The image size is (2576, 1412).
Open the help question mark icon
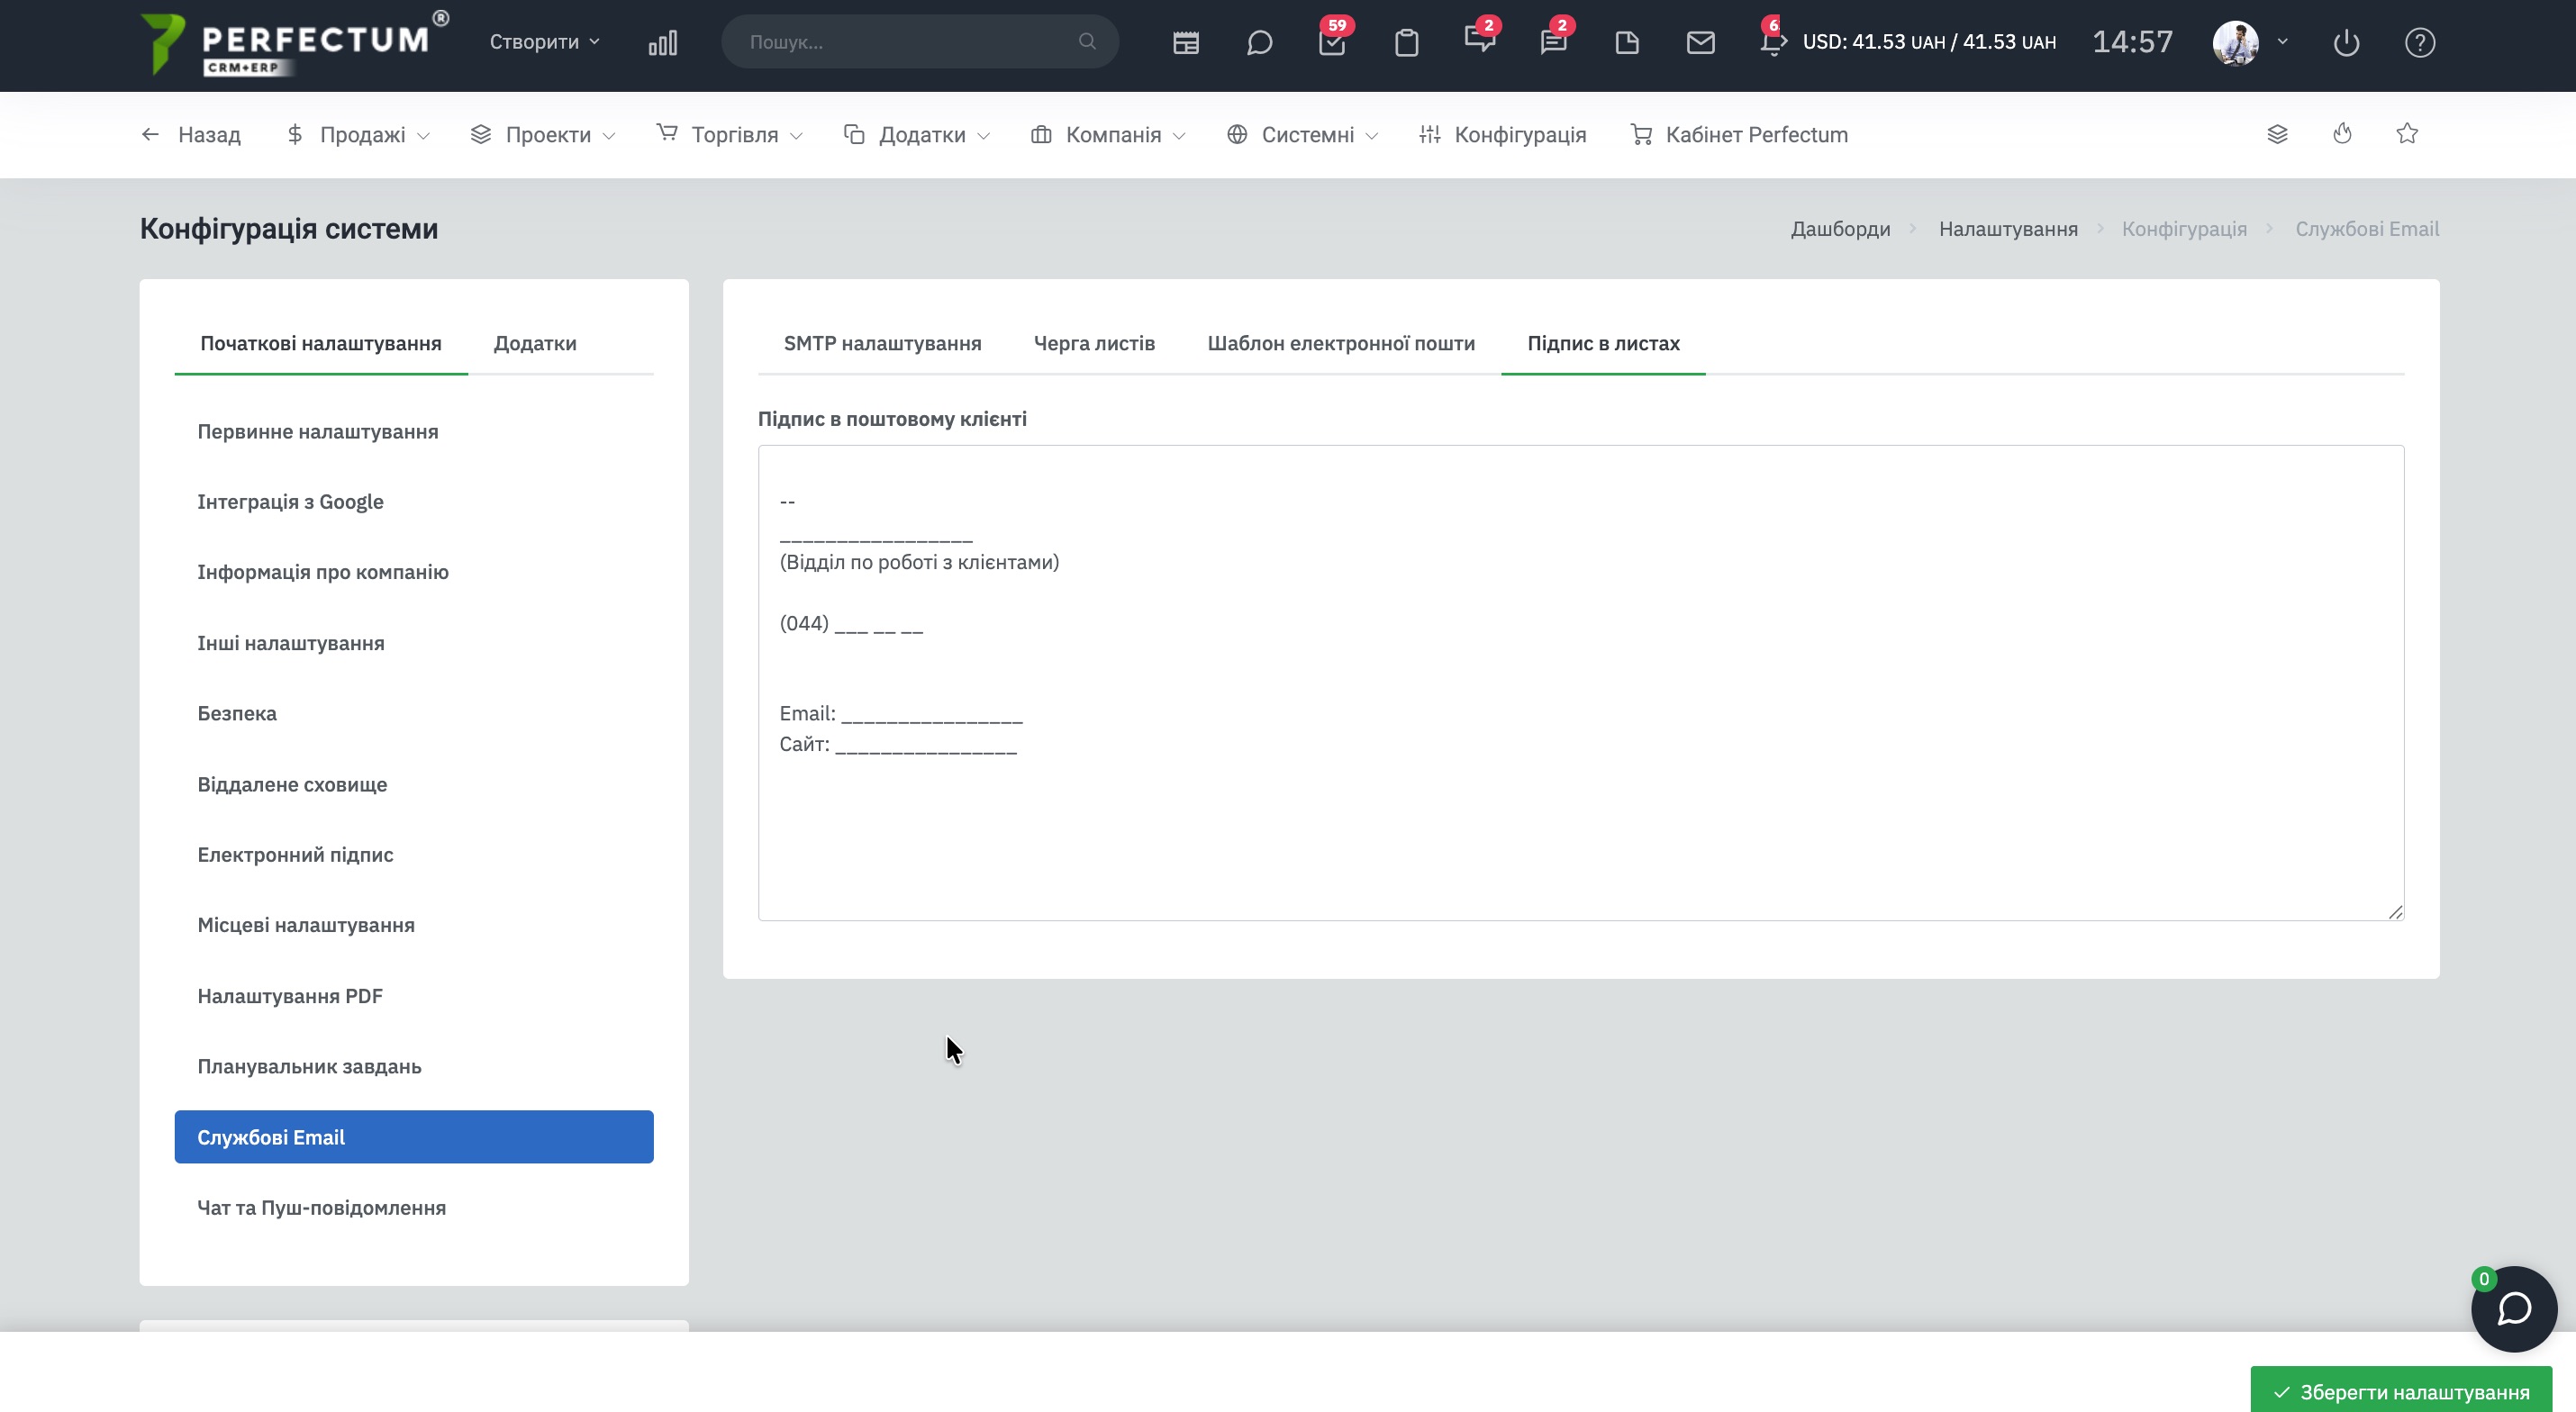click(2419, 42)
